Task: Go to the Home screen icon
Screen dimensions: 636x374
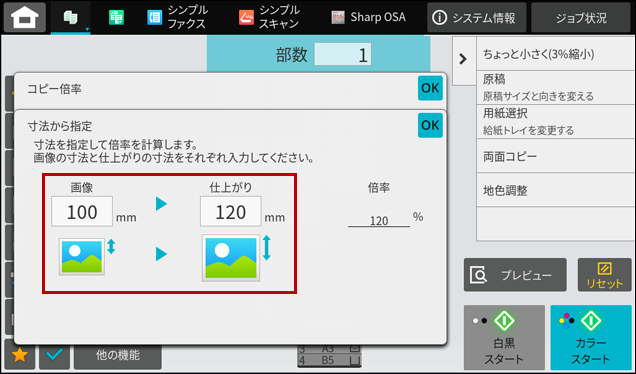Action: (x=25, y=17)
